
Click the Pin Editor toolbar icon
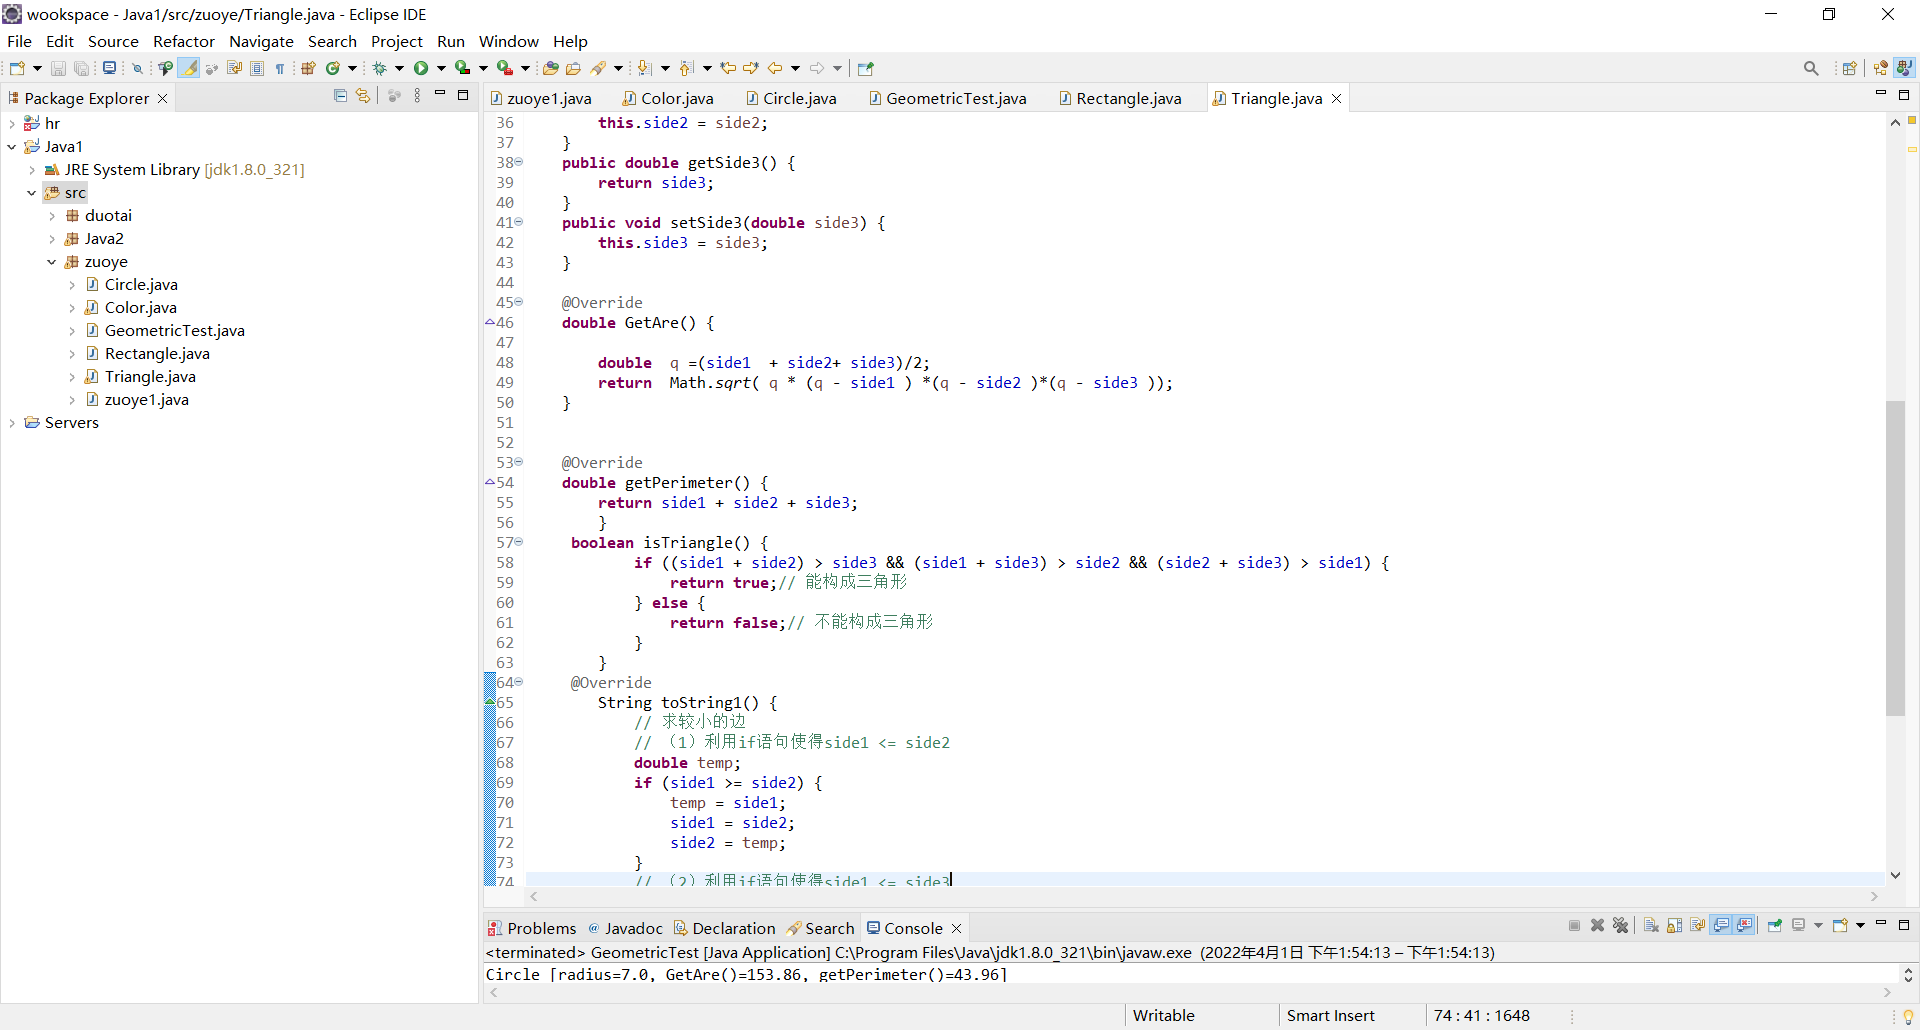(x=866, y=68)
